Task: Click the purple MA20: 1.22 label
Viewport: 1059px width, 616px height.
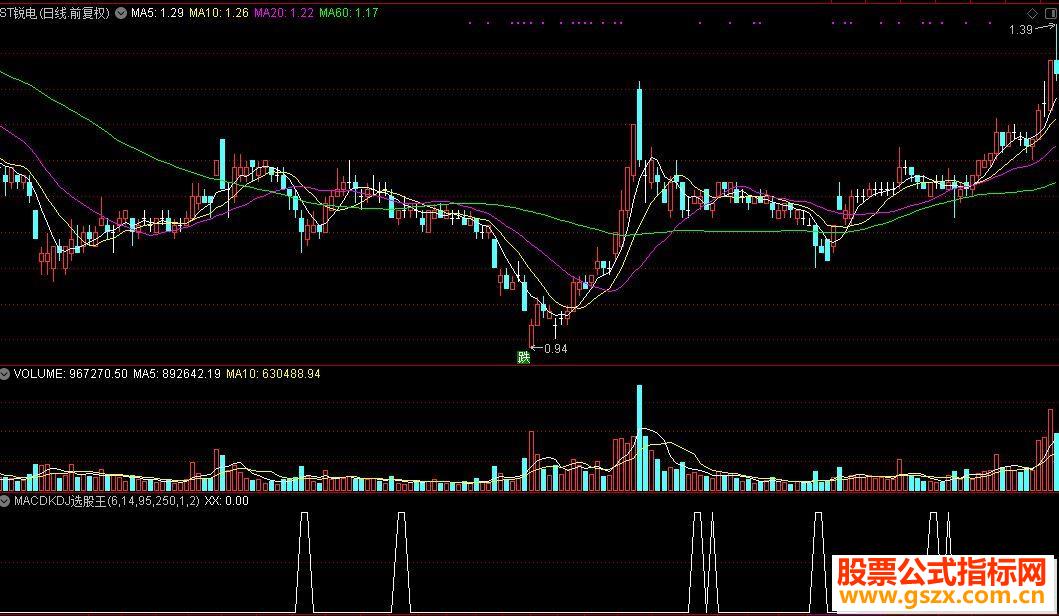Action: (284, 13)
